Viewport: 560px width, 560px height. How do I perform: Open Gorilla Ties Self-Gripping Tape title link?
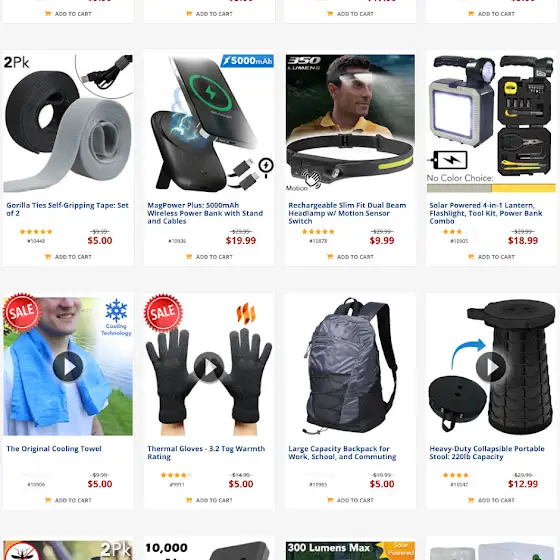tap(68, 209)
